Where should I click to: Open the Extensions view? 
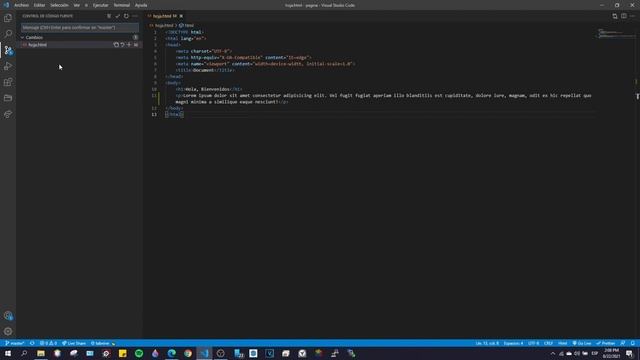8,82
